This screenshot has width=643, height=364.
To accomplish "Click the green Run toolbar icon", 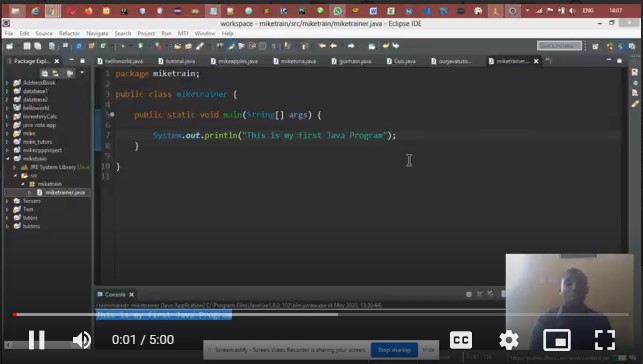I will (141, 46).
